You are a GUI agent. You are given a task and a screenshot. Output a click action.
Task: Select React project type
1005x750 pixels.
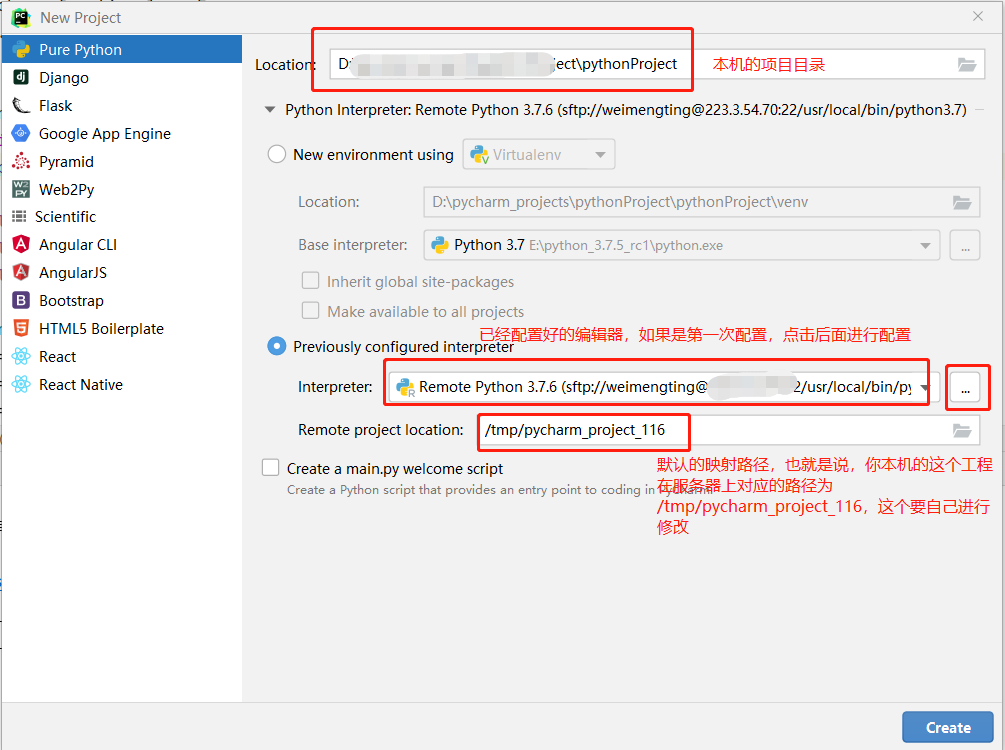(x=122, y=356)
